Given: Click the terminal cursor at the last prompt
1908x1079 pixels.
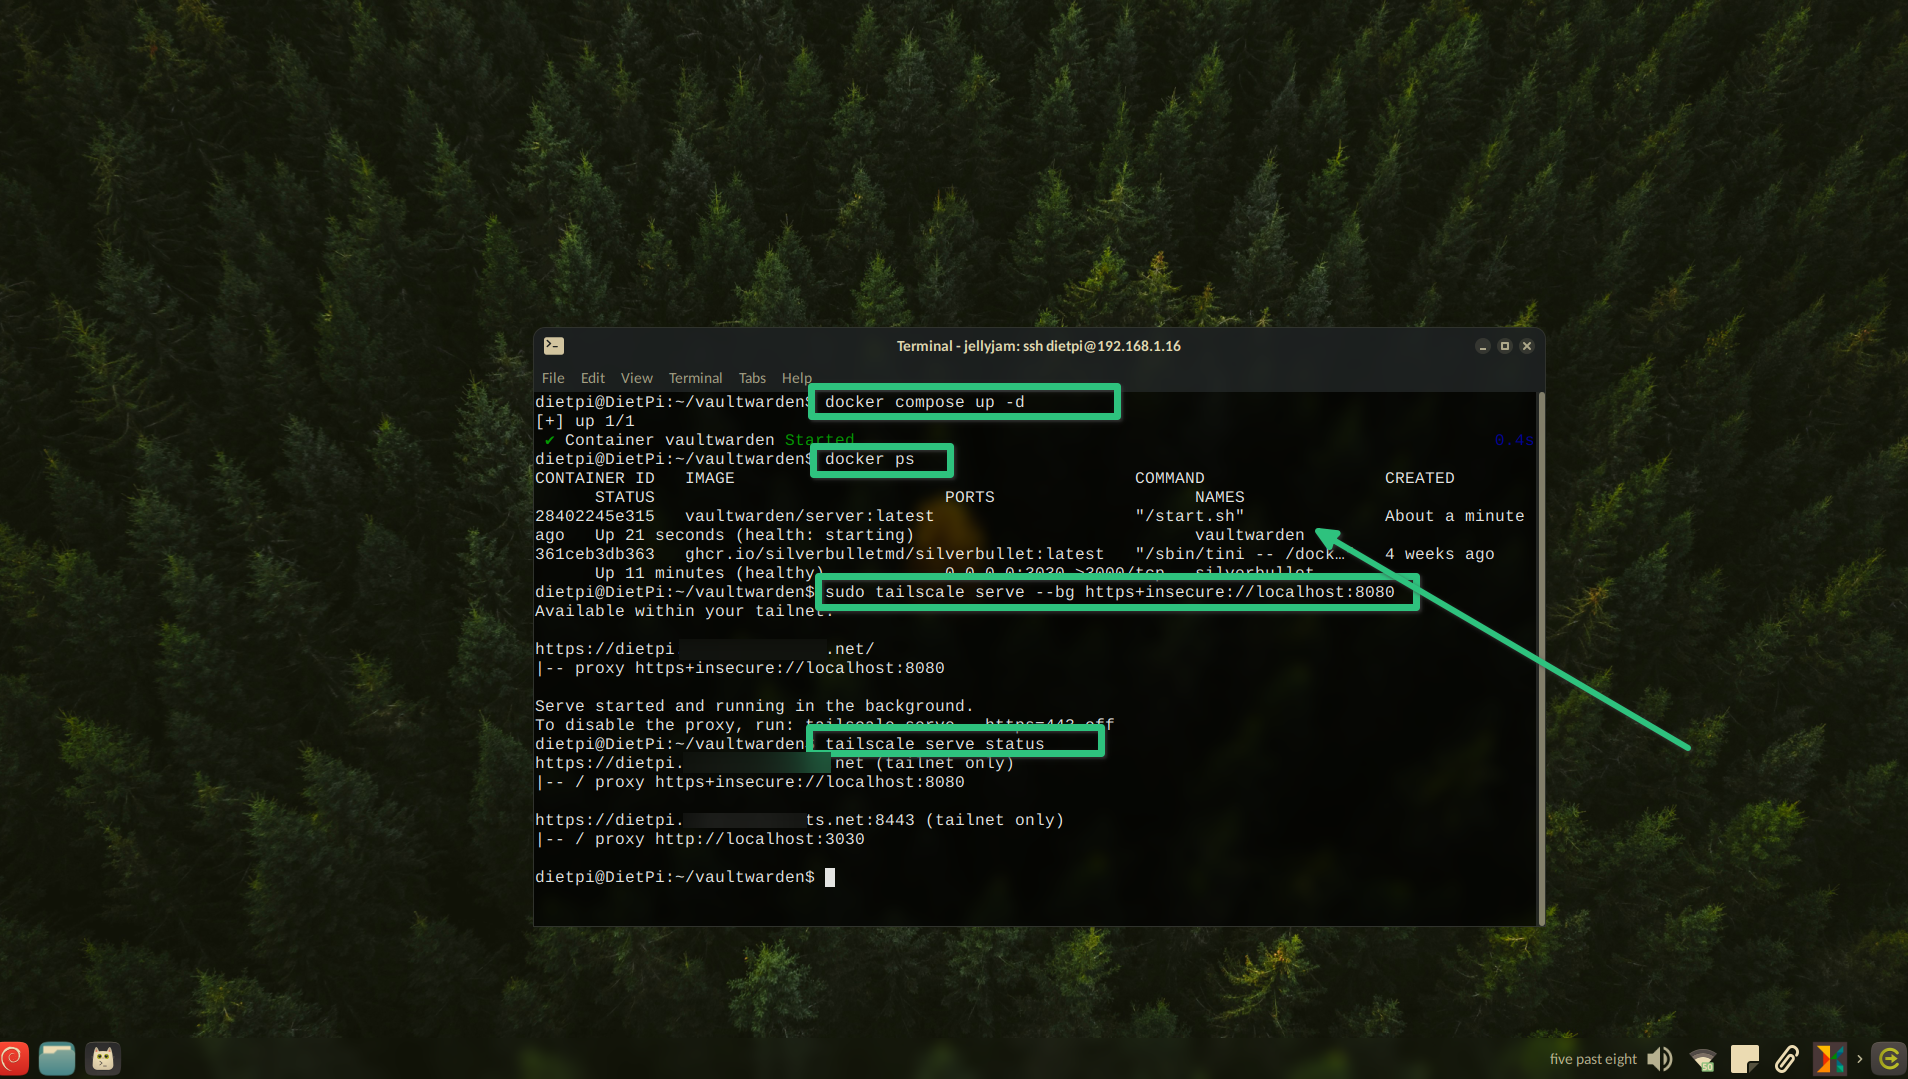Looking at the screenshot, I should pos(830,877).
